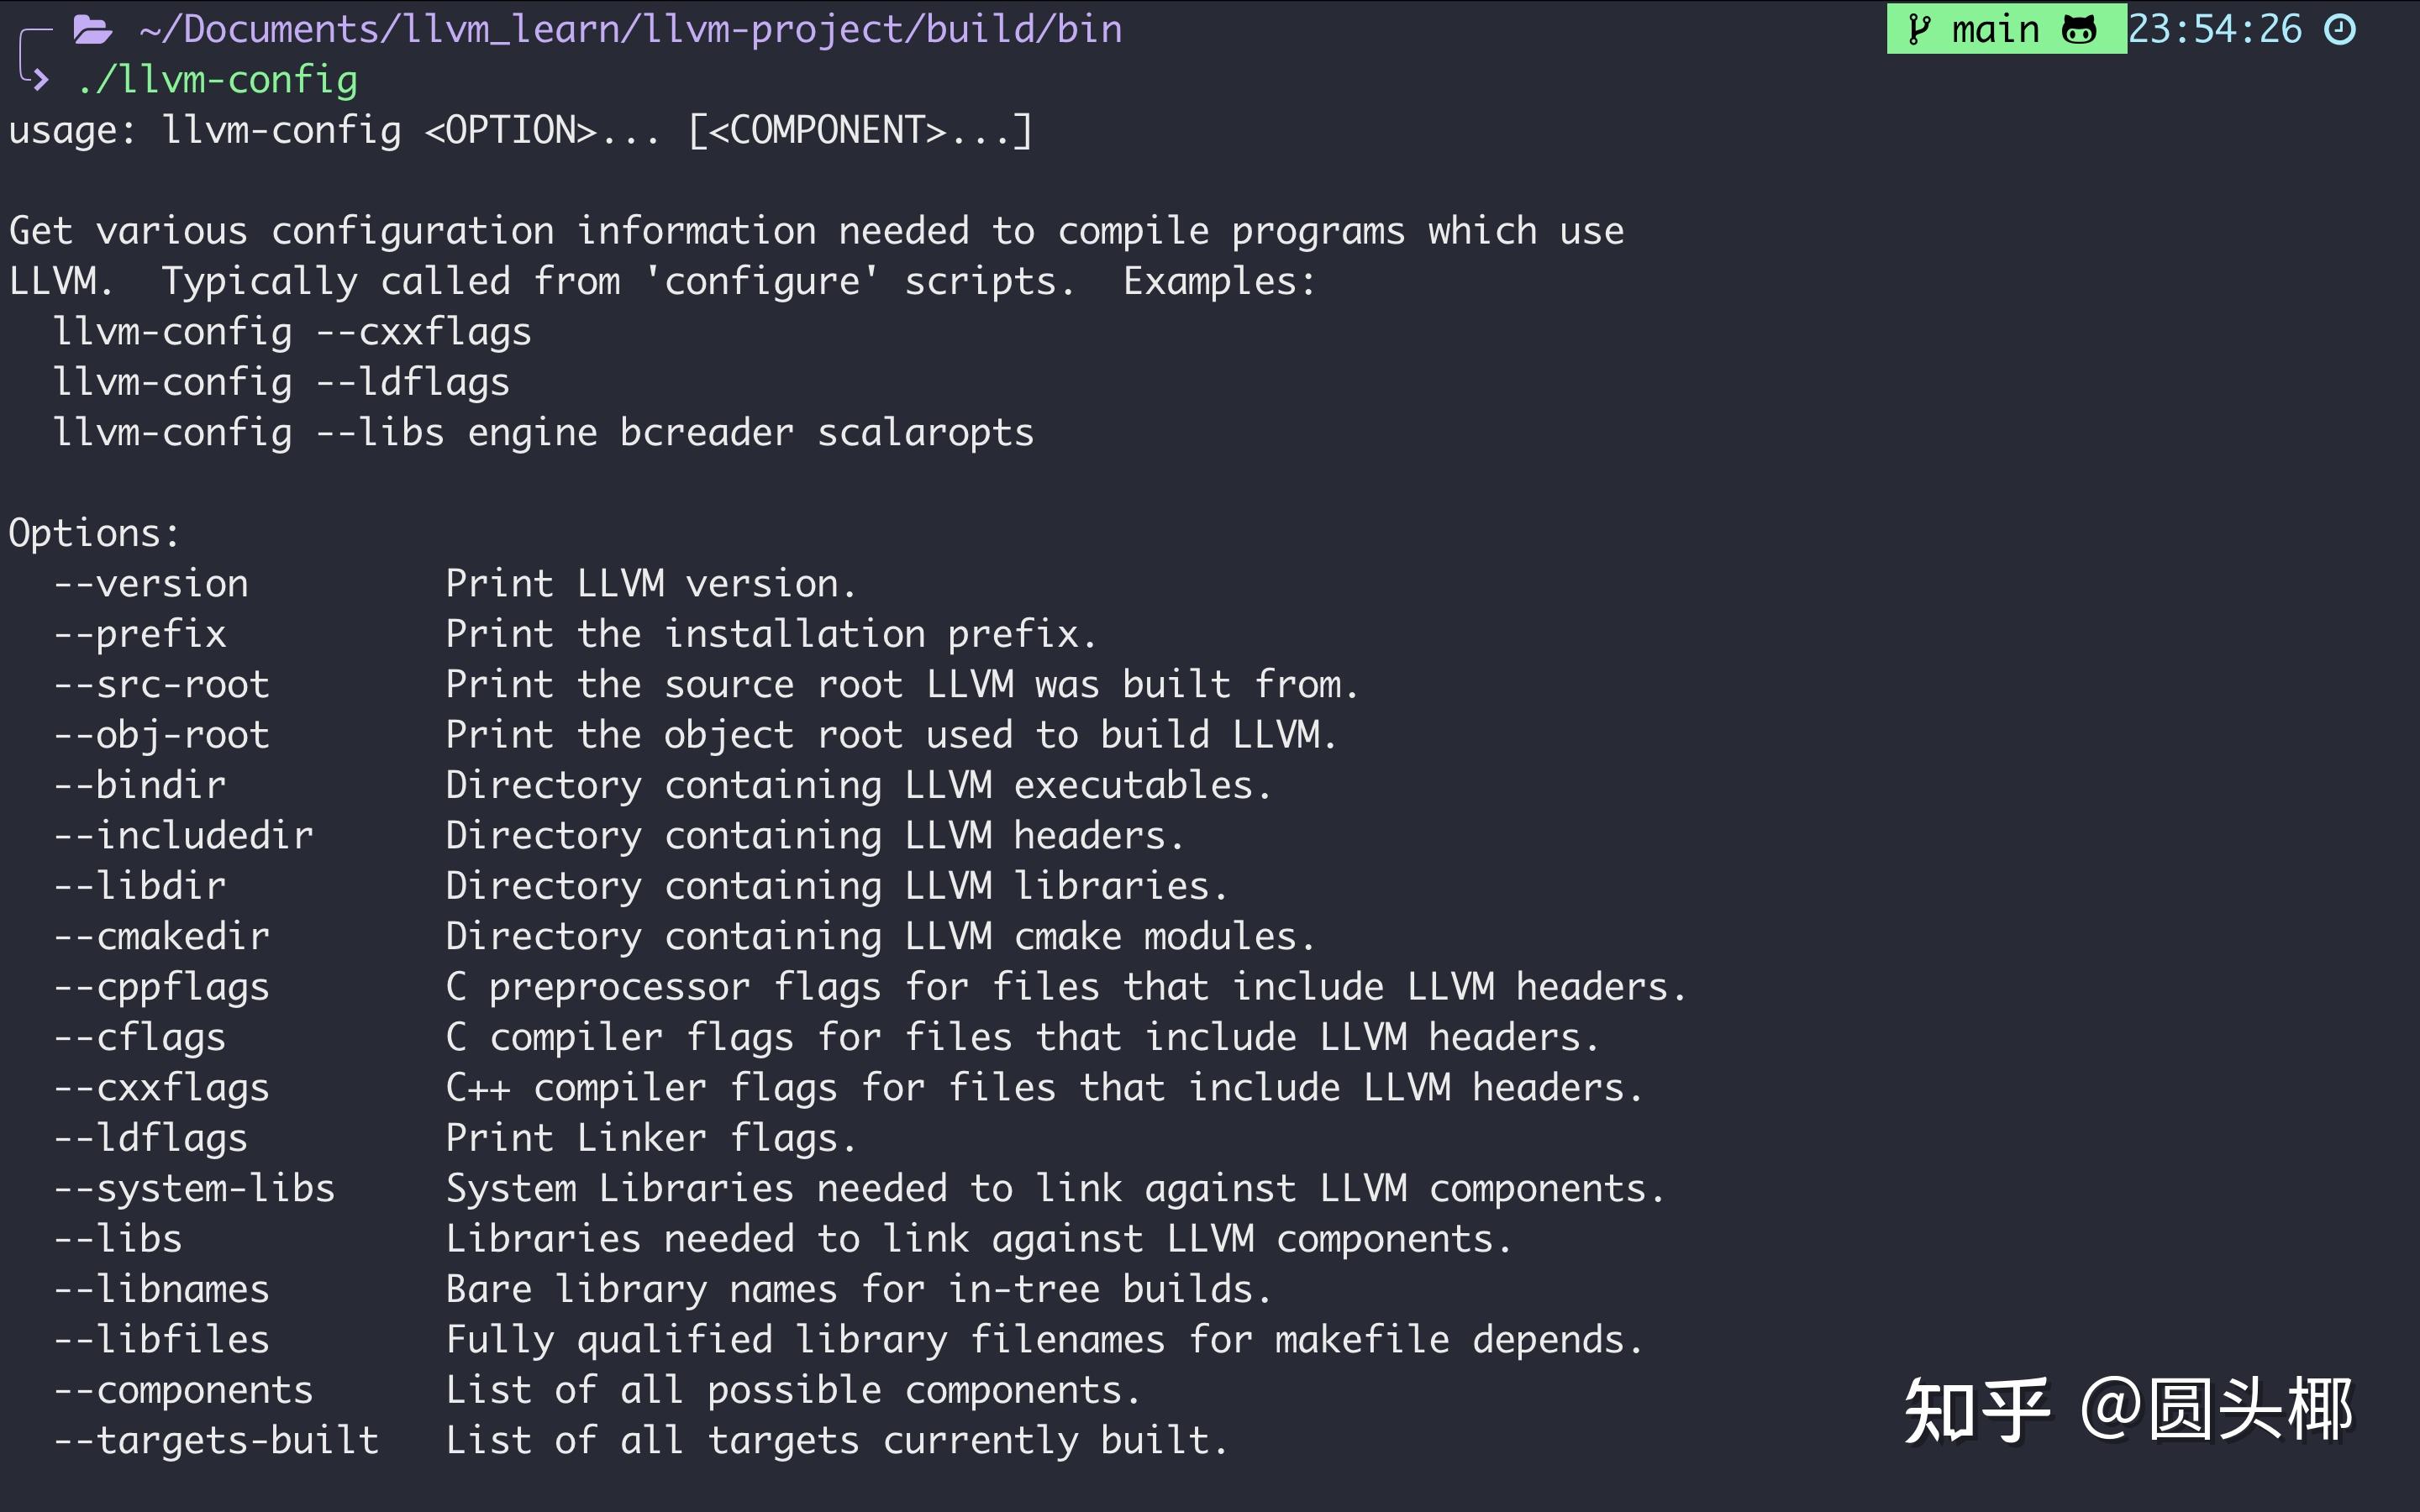The image size is (2420, 1512).
Task: Click the 'main' branch label
Action: tap(1995, 30)
